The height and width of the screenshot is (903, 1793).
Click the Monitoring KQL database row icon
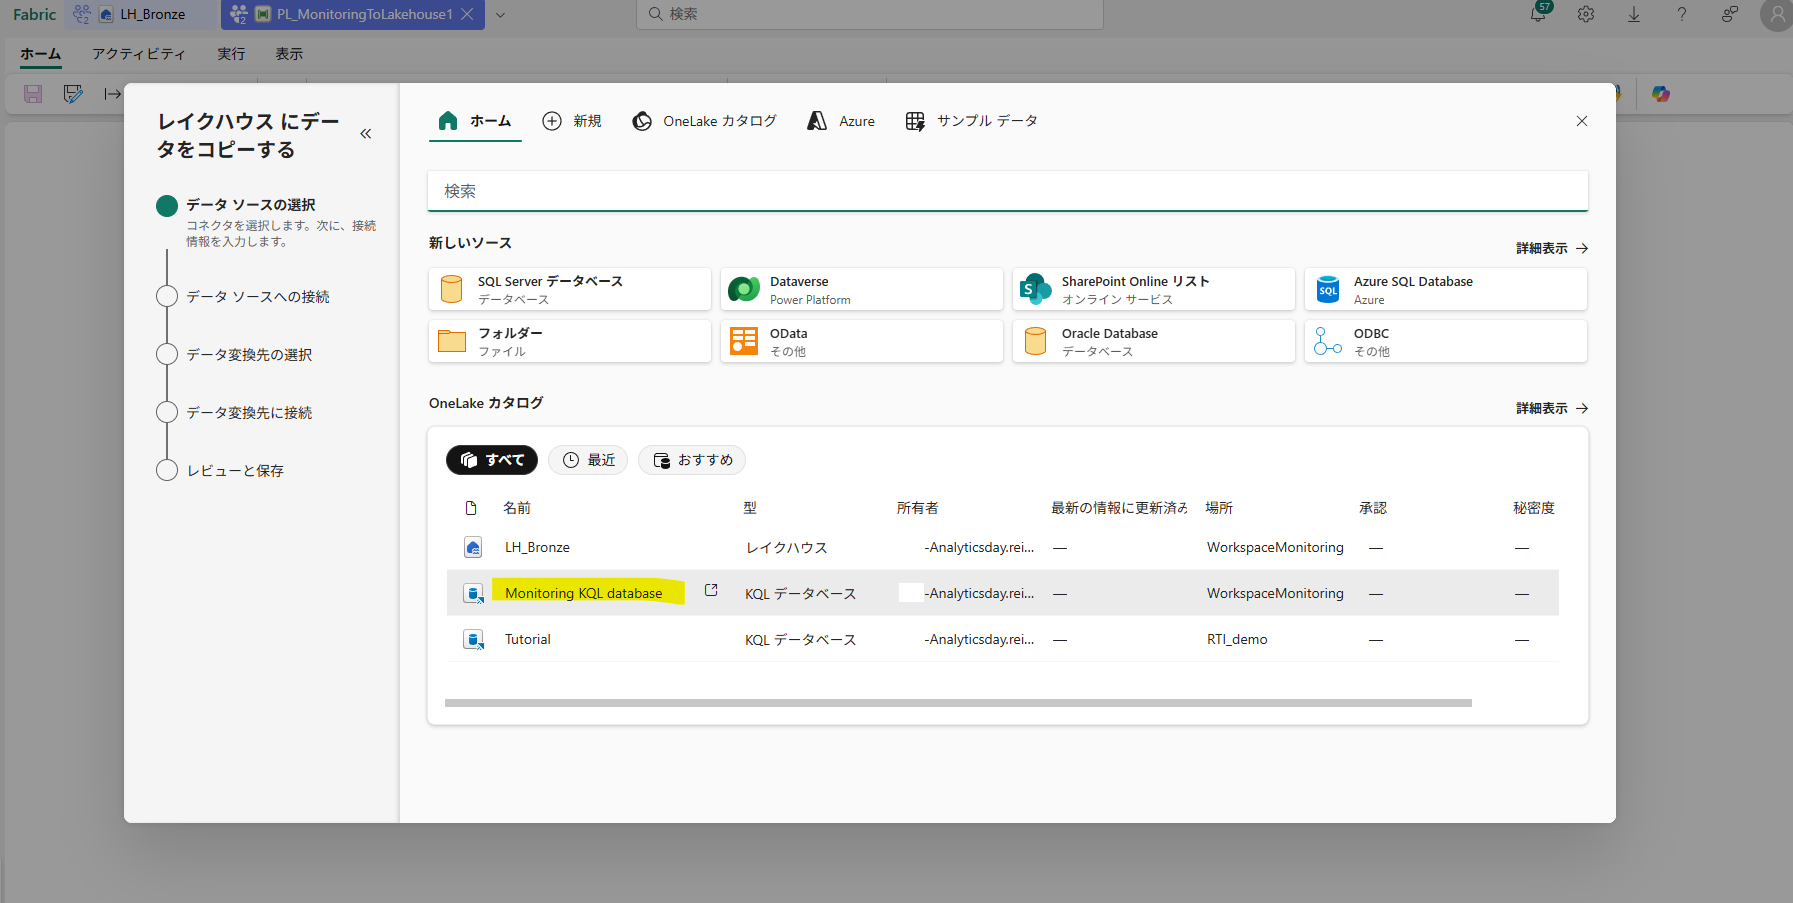(473, 593)
